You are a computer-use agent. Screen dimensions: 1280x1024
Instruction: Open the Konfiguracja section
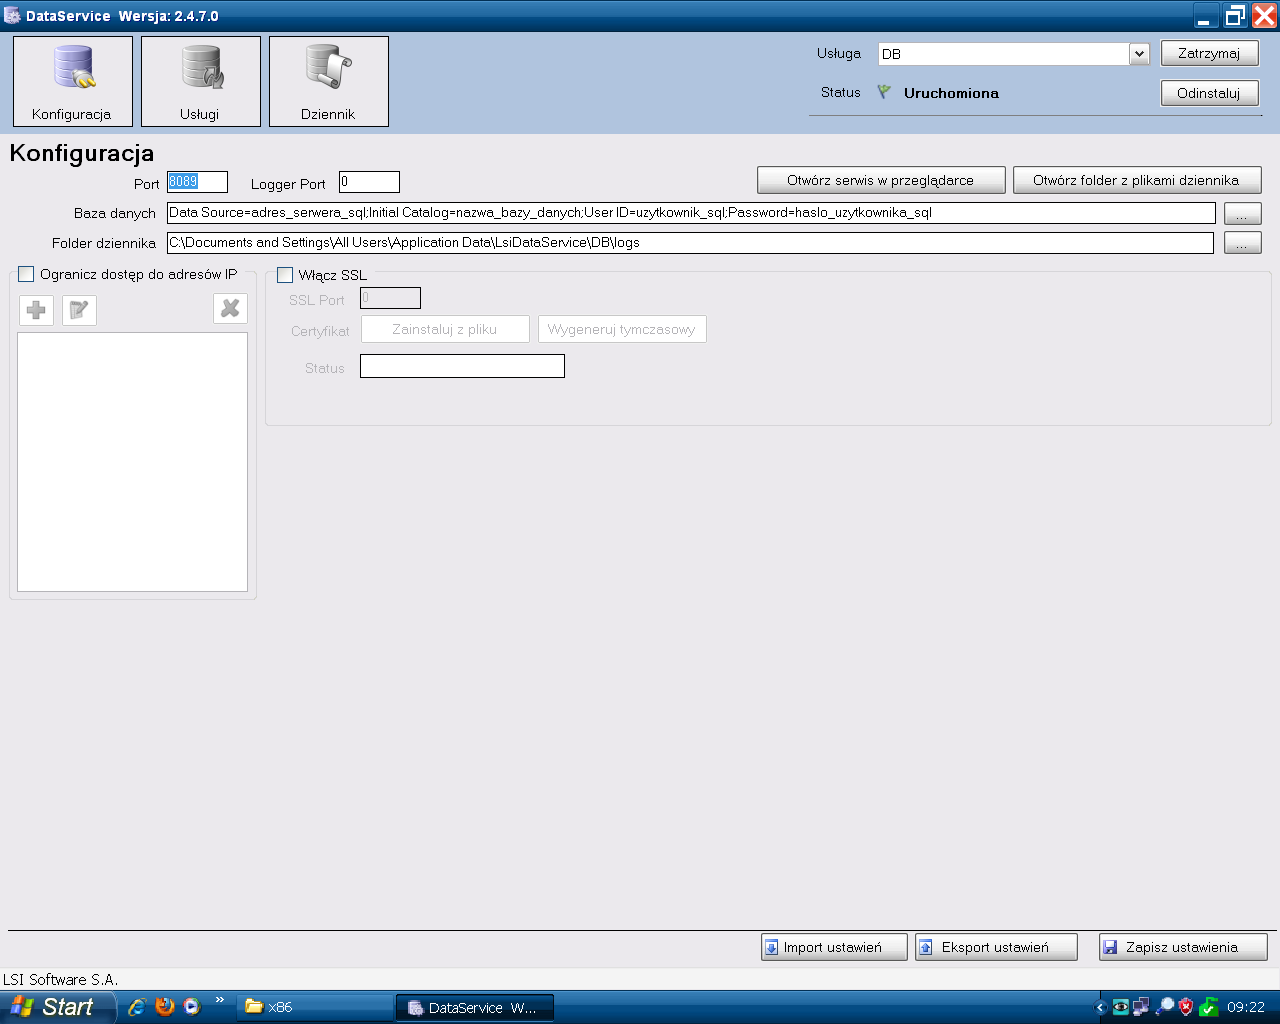[73, 82]
